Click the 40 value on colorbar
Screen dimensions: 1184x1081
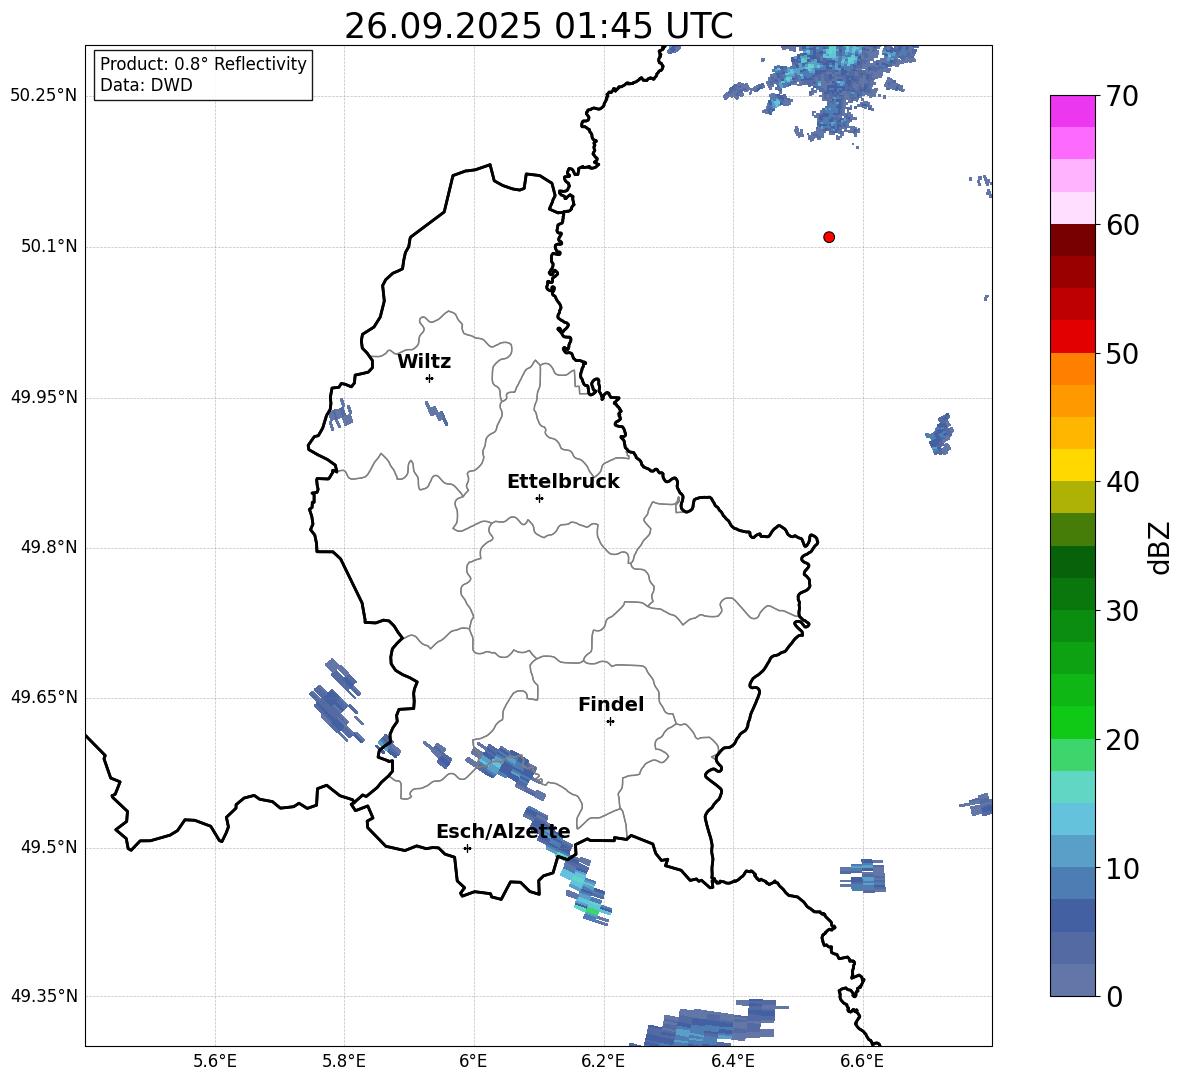pos(1121,482)
